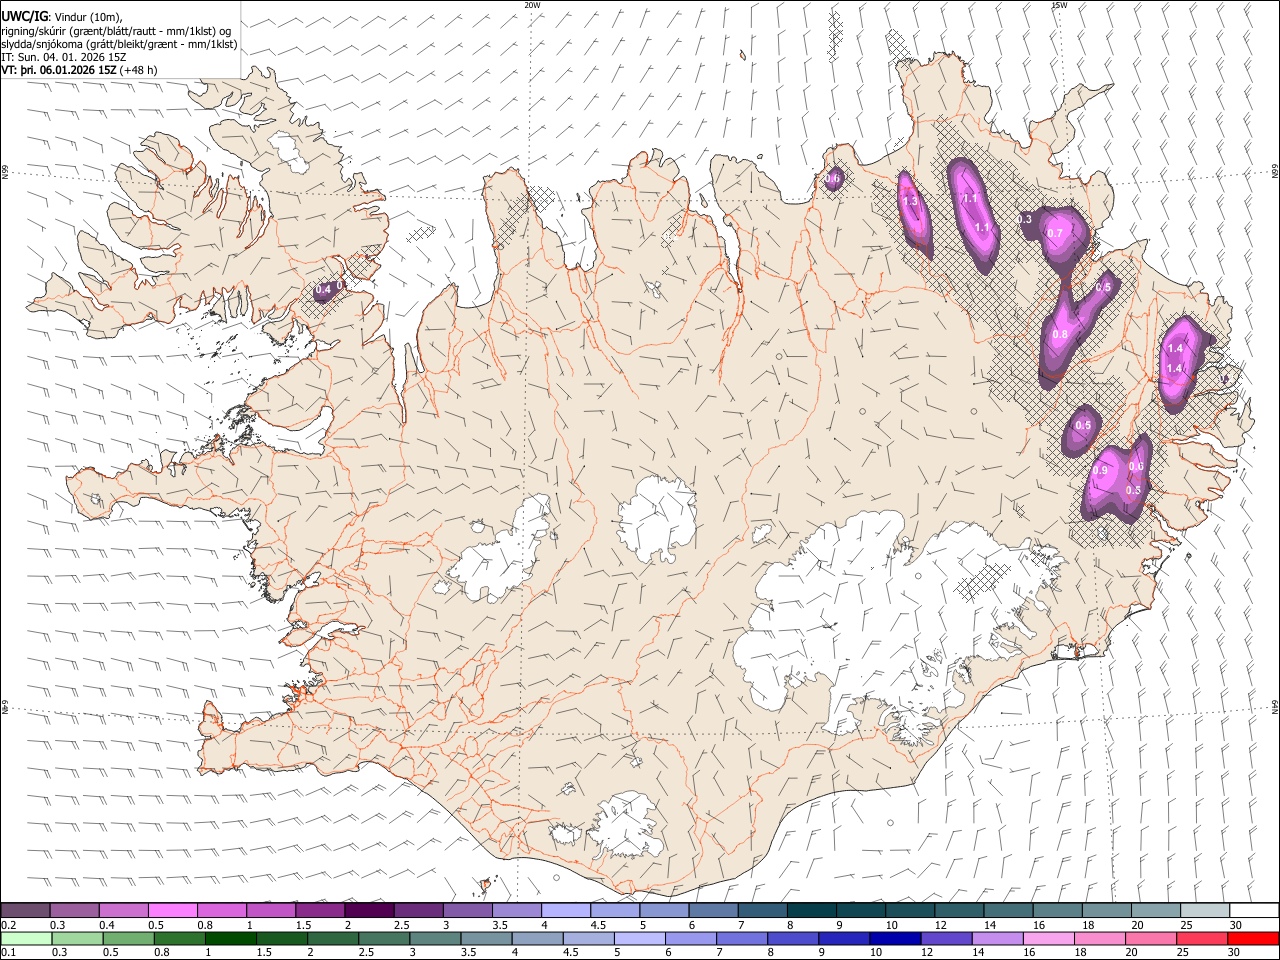Select the 3–3.5 violet swatch in upper legend row
Viewport: 1280px width, 960px height.
(467, 910)
